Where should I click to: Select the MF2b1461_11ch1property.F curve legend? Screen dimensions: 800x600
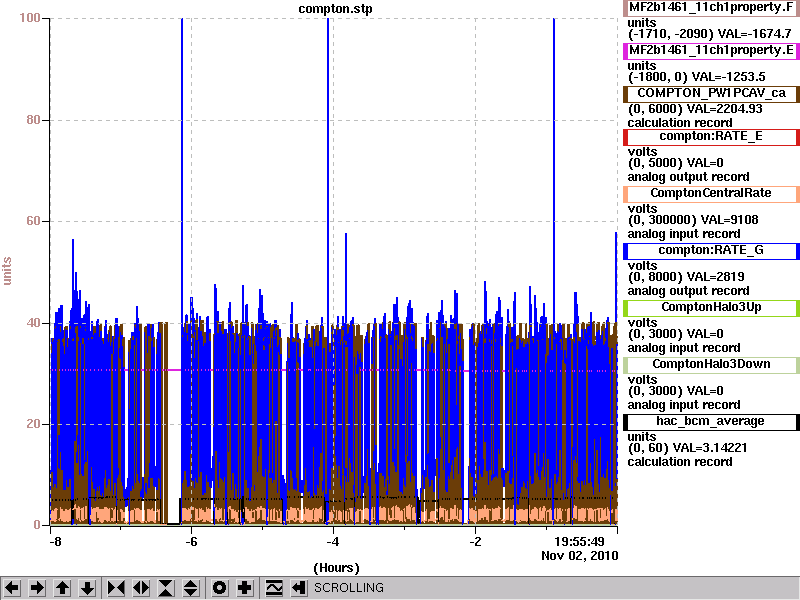tap(711, 8)
